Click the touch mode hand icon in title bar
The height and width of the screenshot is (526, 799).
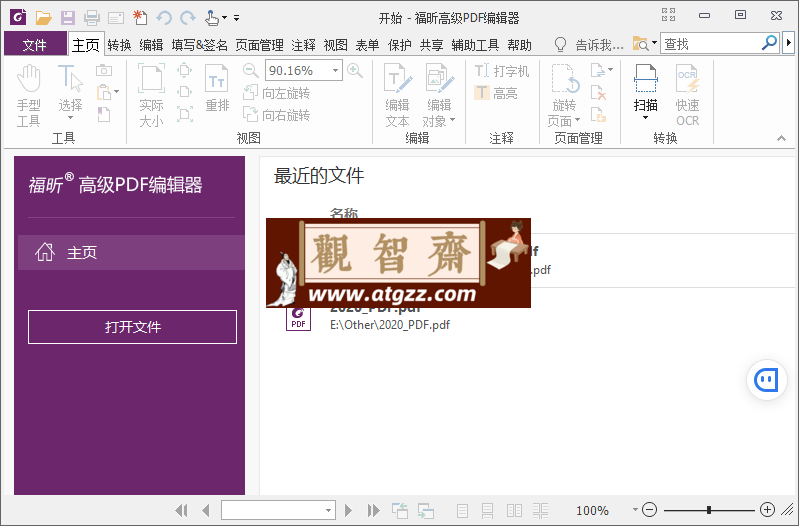pos(212,18)
